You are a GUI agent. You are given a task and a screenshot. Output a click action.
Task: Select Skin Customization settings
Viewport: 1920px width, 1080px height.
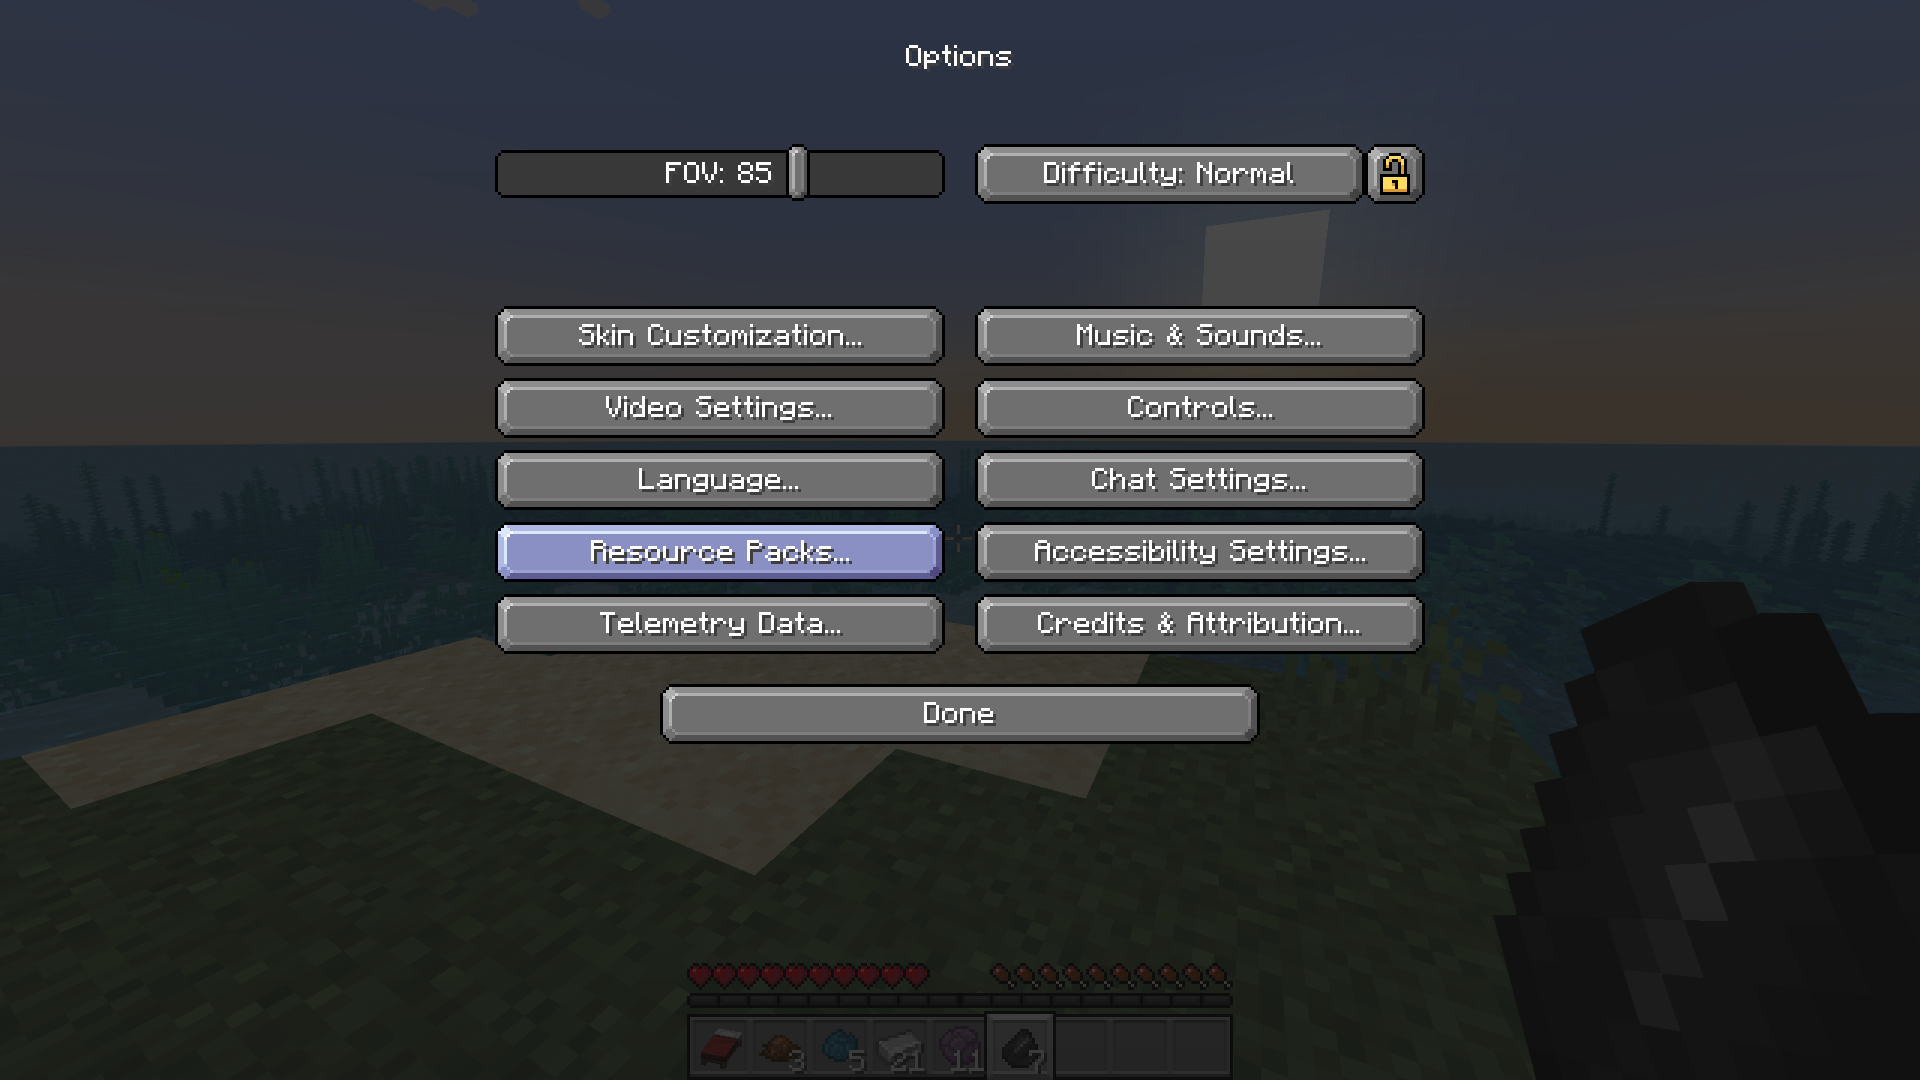pos(720,335)
